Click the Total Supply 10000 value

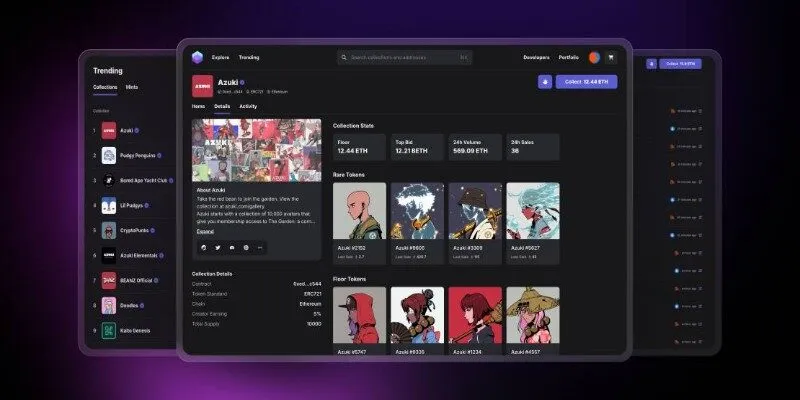(x=314, y=324)
